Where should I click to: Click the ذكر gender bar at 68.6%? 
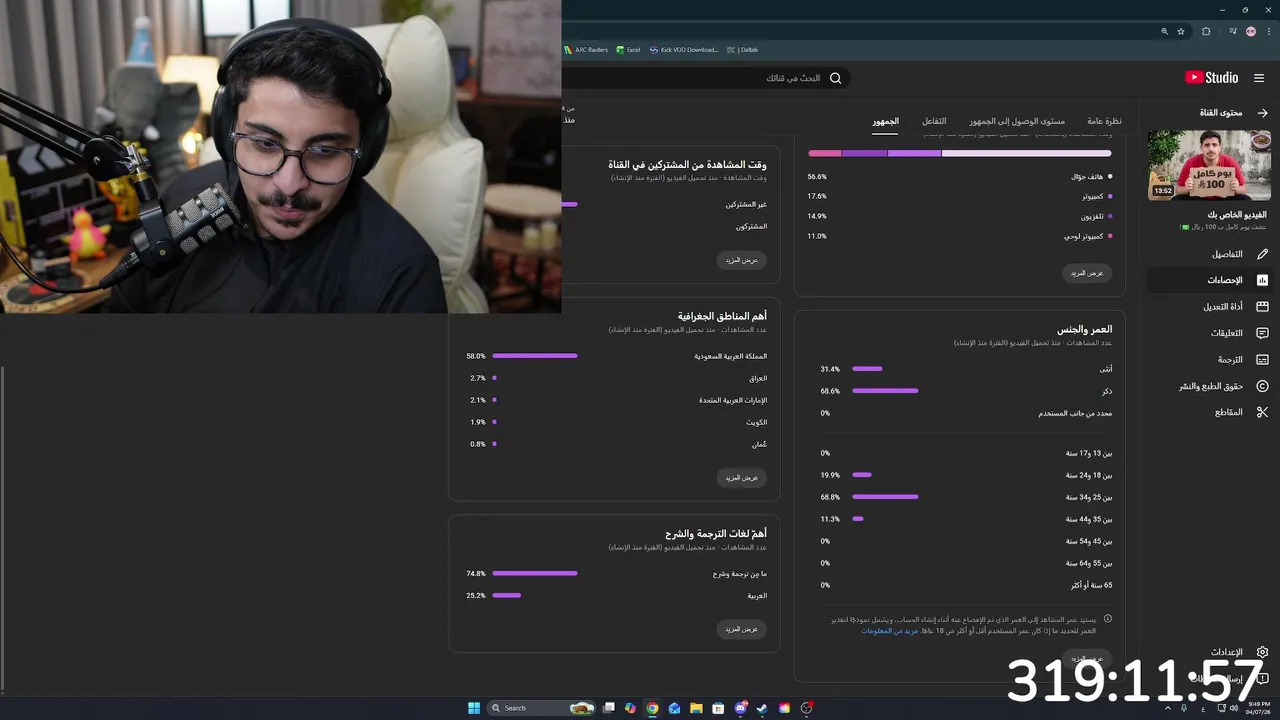[x=885, y=391]
